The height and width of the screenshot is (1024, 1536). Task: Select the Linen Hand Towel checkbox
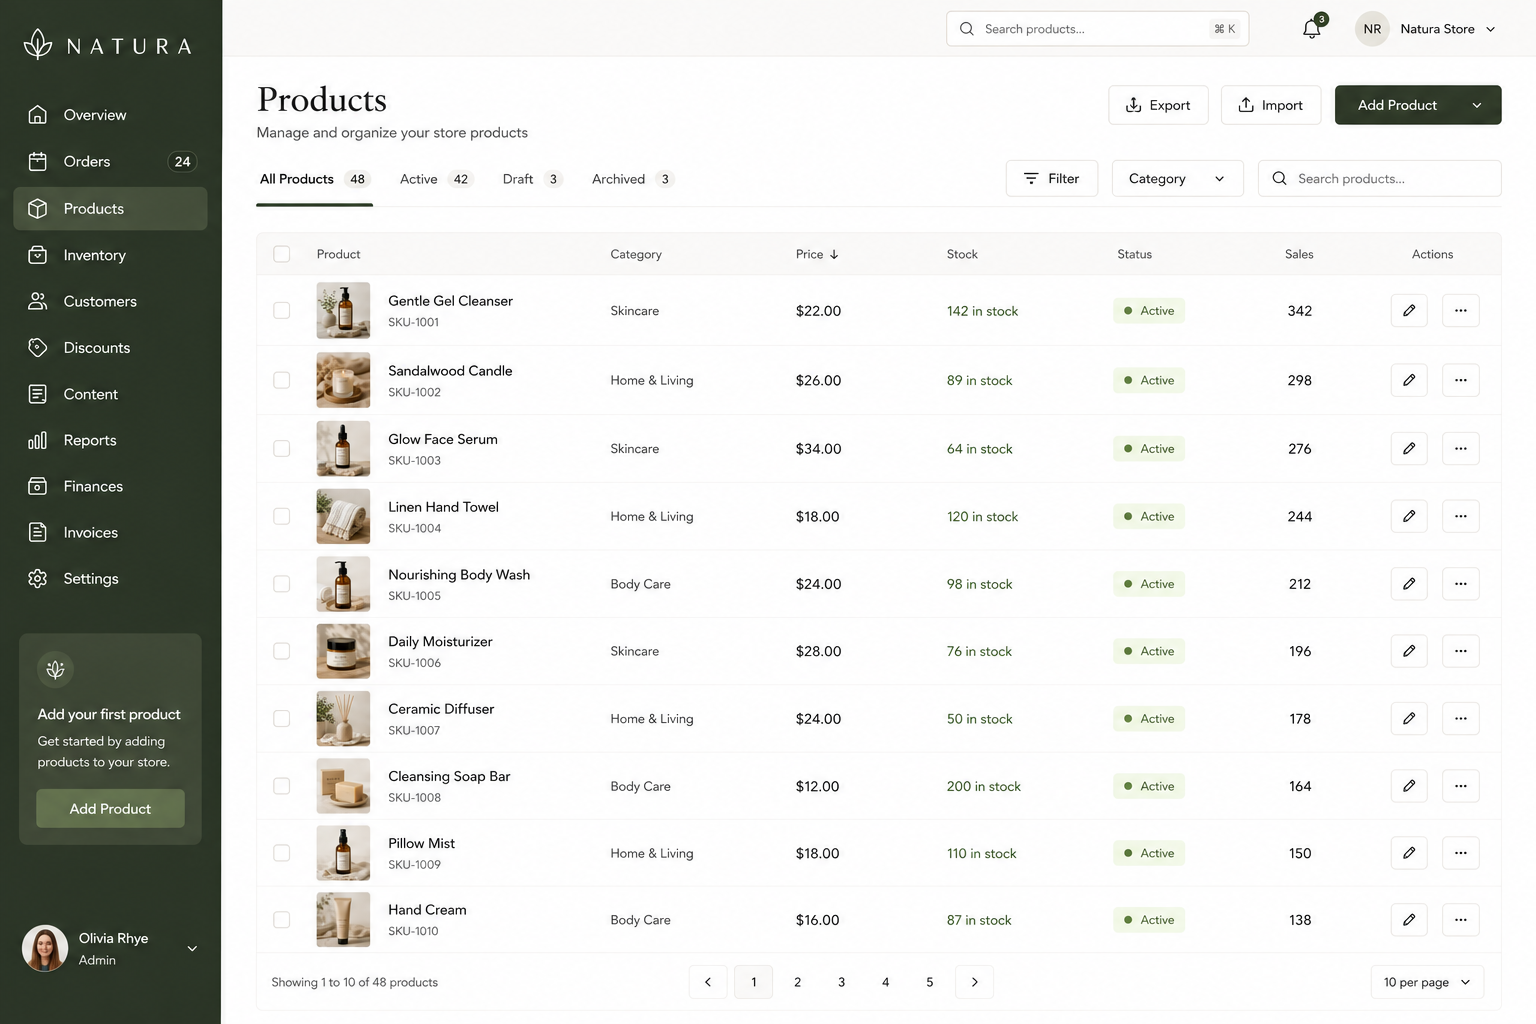pyautogui.click(x=282, y=517)
